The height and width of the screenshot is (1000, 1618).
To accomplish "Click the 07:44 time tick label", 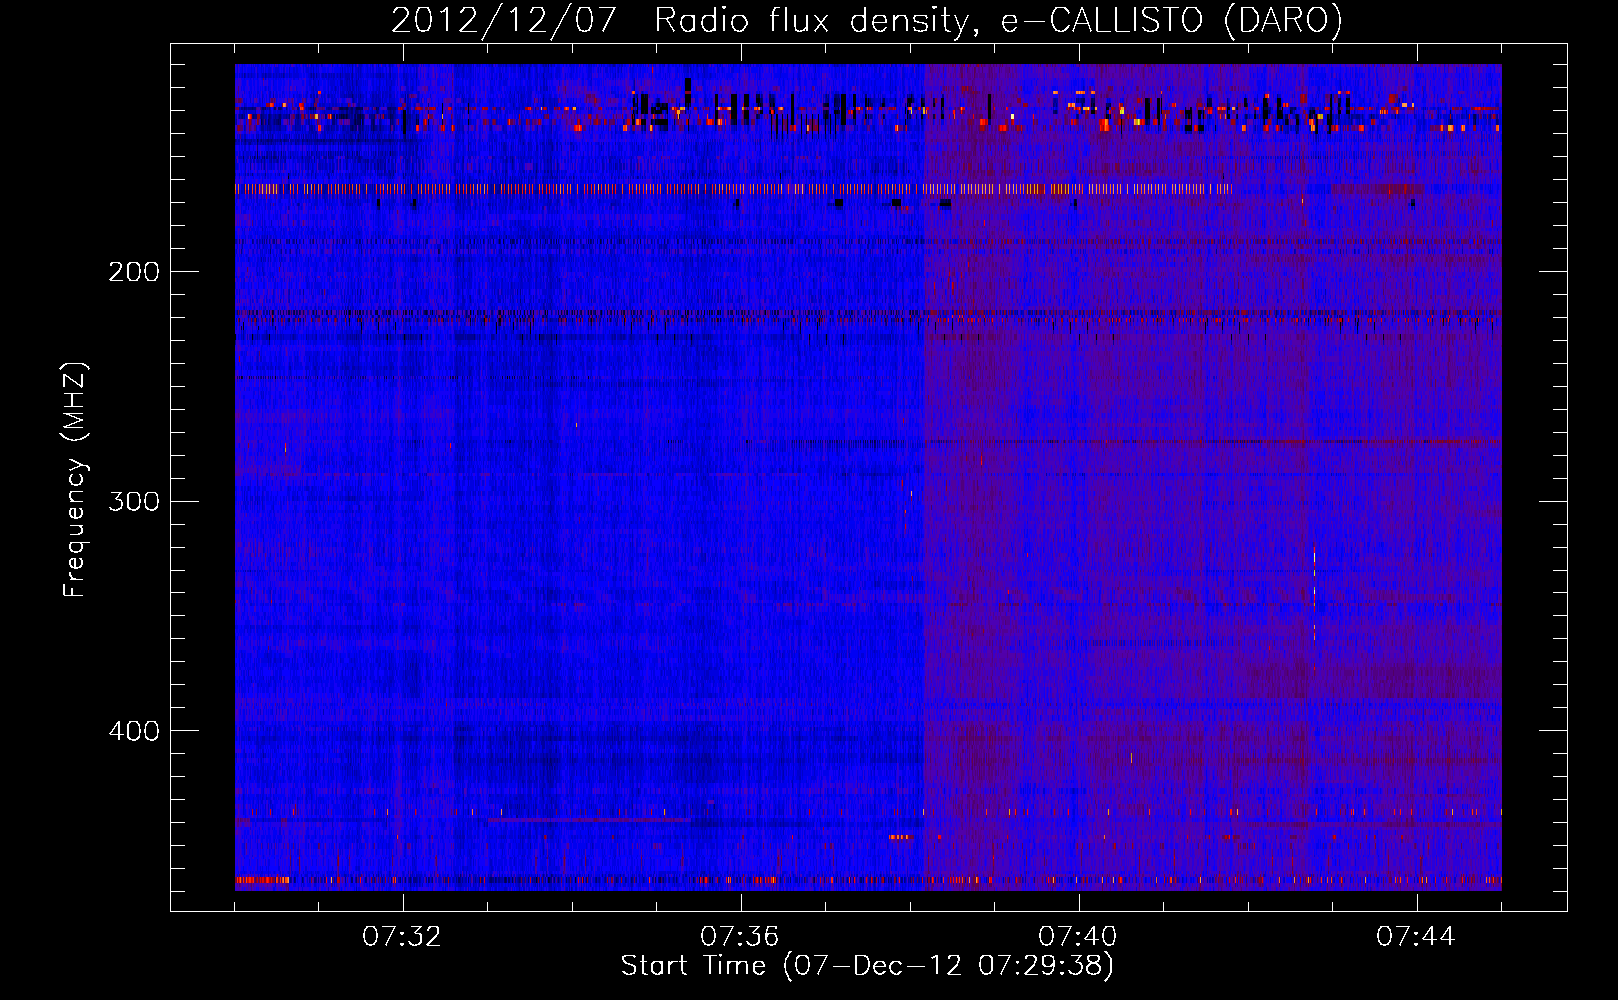I will point(1416,937).
